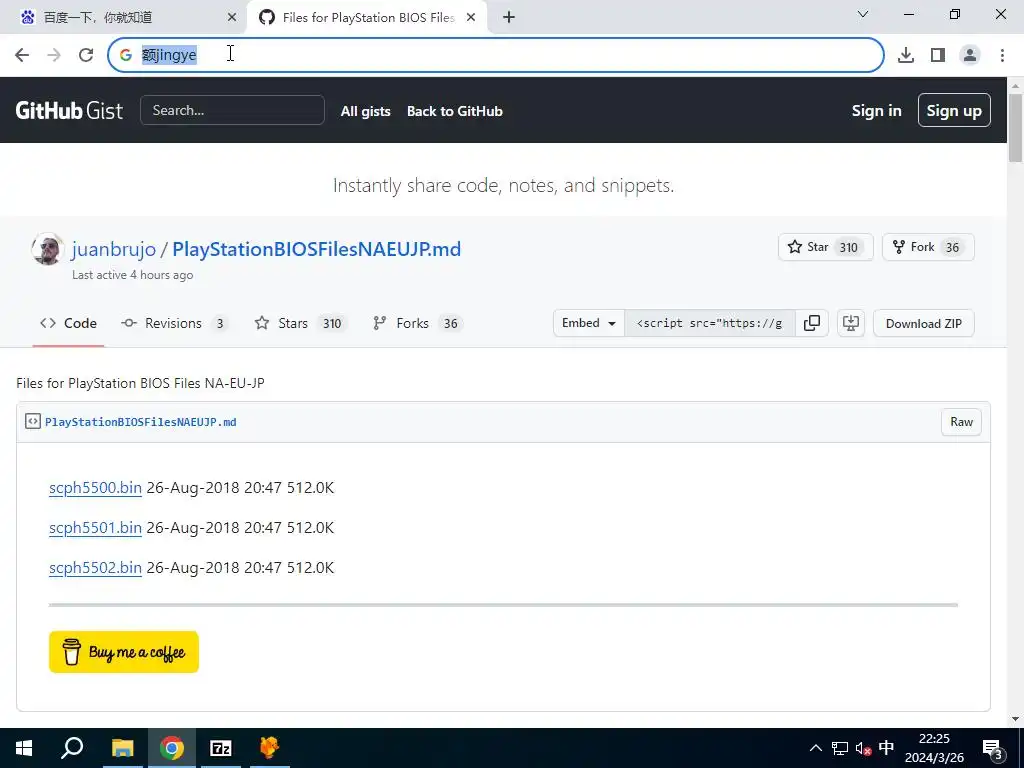
Task: Copy embed script with clipboard icon
Action: 812,323
